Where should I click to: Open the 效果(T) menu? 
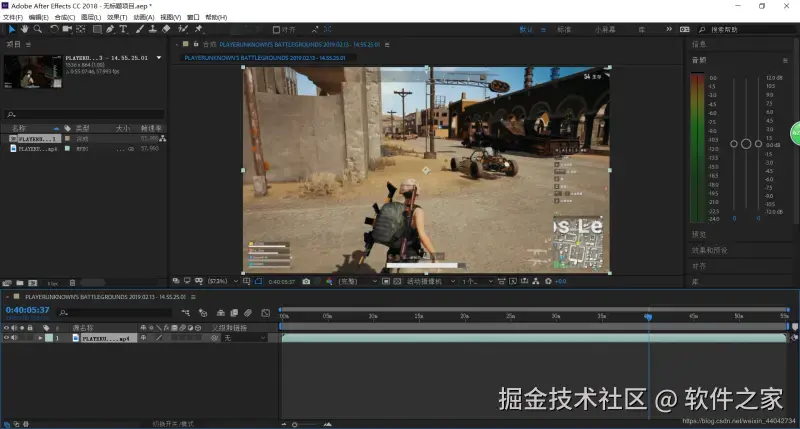117,17
